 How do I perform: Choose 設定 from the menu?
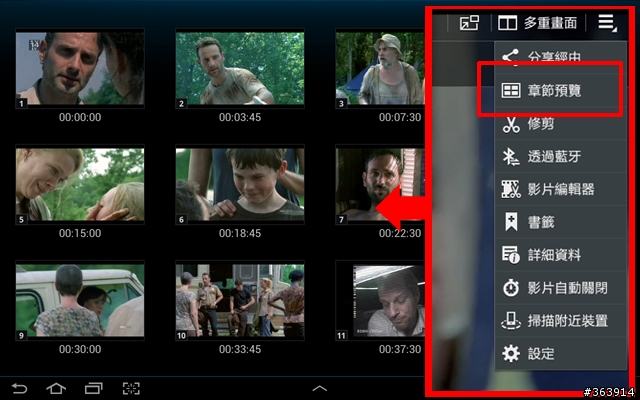point(560,353)
